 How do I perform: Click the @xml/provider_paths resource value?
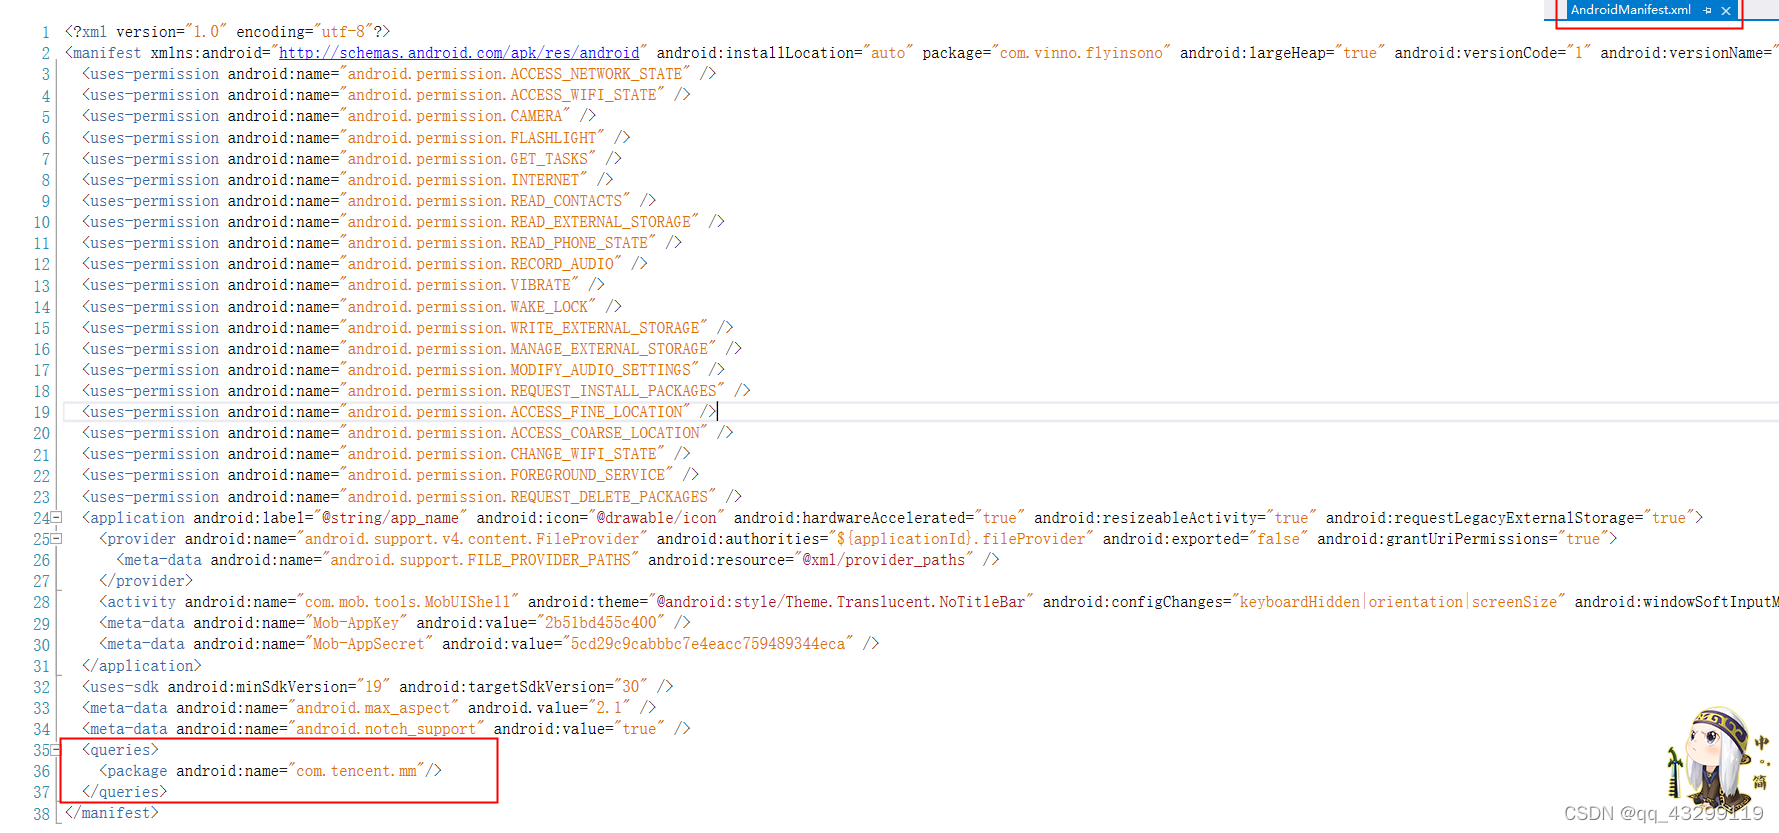[884, 559]
